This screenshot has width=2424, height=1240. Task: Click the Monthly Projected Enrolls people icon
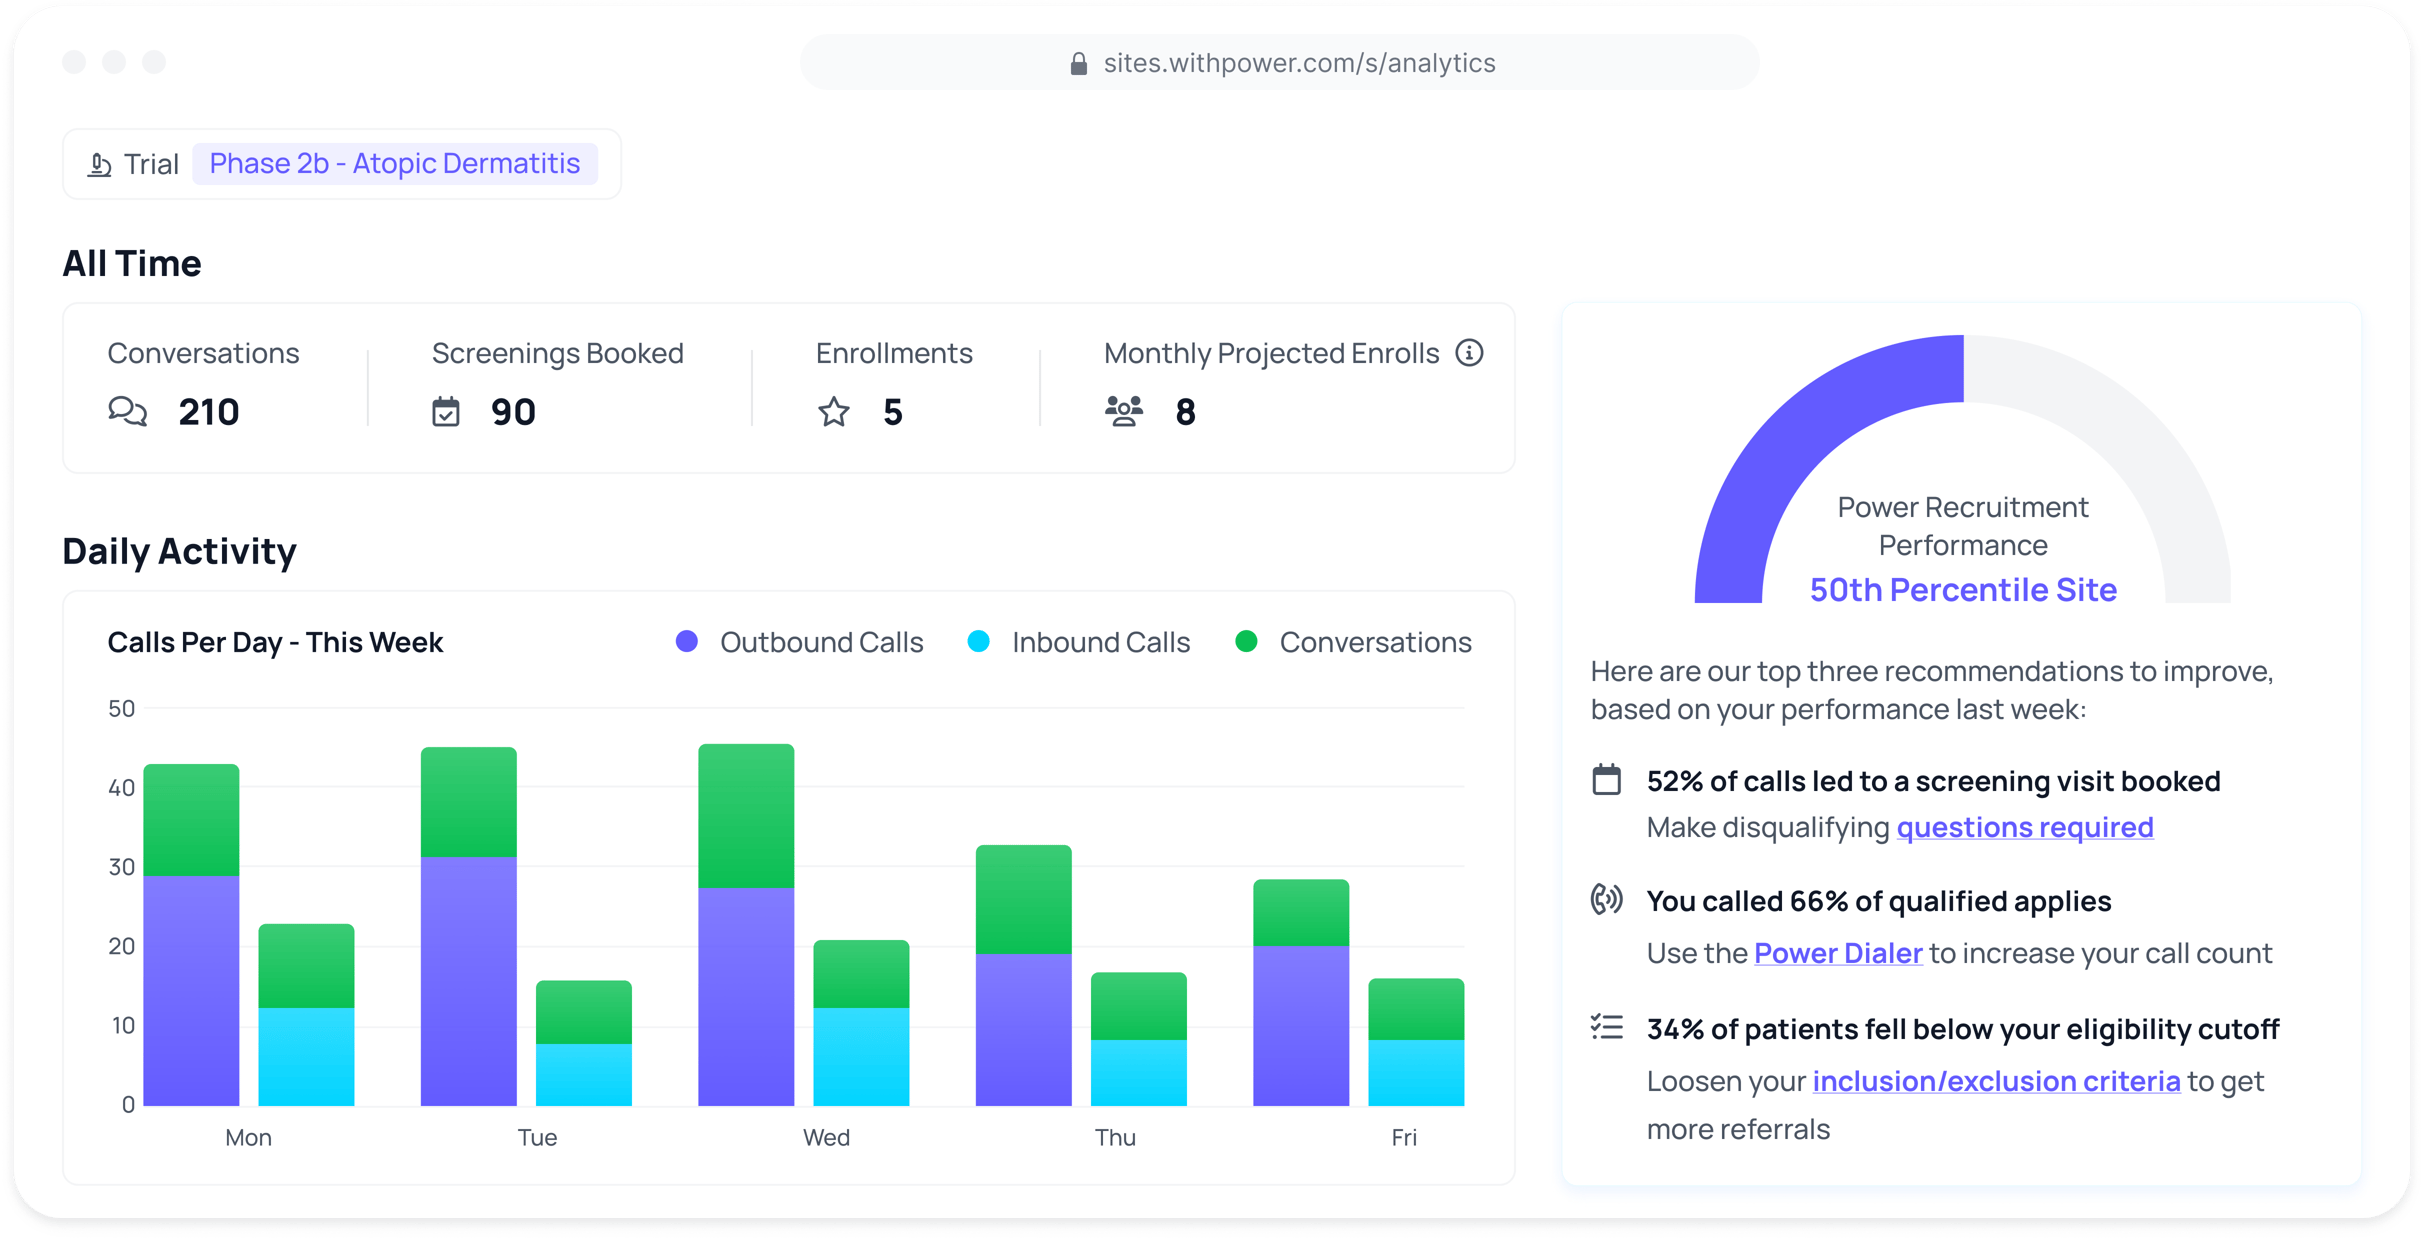(x=1122, y=410)
